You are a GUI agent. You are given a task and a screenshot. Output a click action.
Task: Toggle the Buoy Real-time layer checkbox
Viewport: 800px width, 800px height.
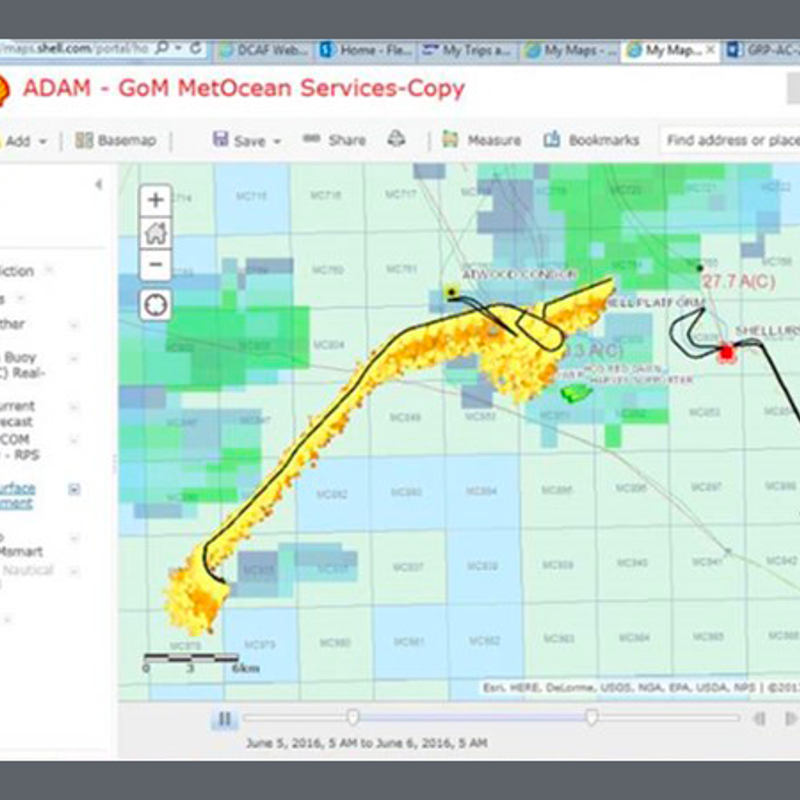pyautogui.click(x=73, y=357)
